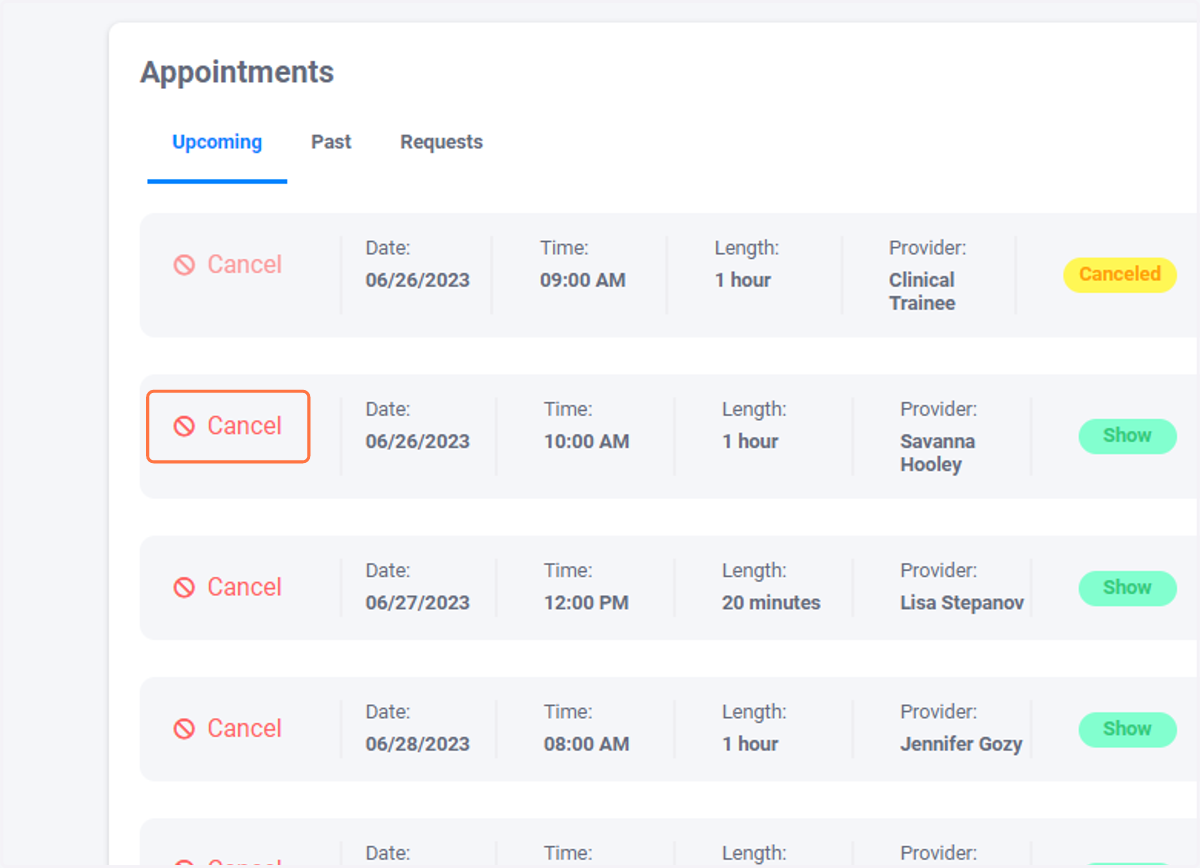Click 1 hour length in Savanna Hooley row
This screenshot has width=1200, height=868.
(750, 441)
